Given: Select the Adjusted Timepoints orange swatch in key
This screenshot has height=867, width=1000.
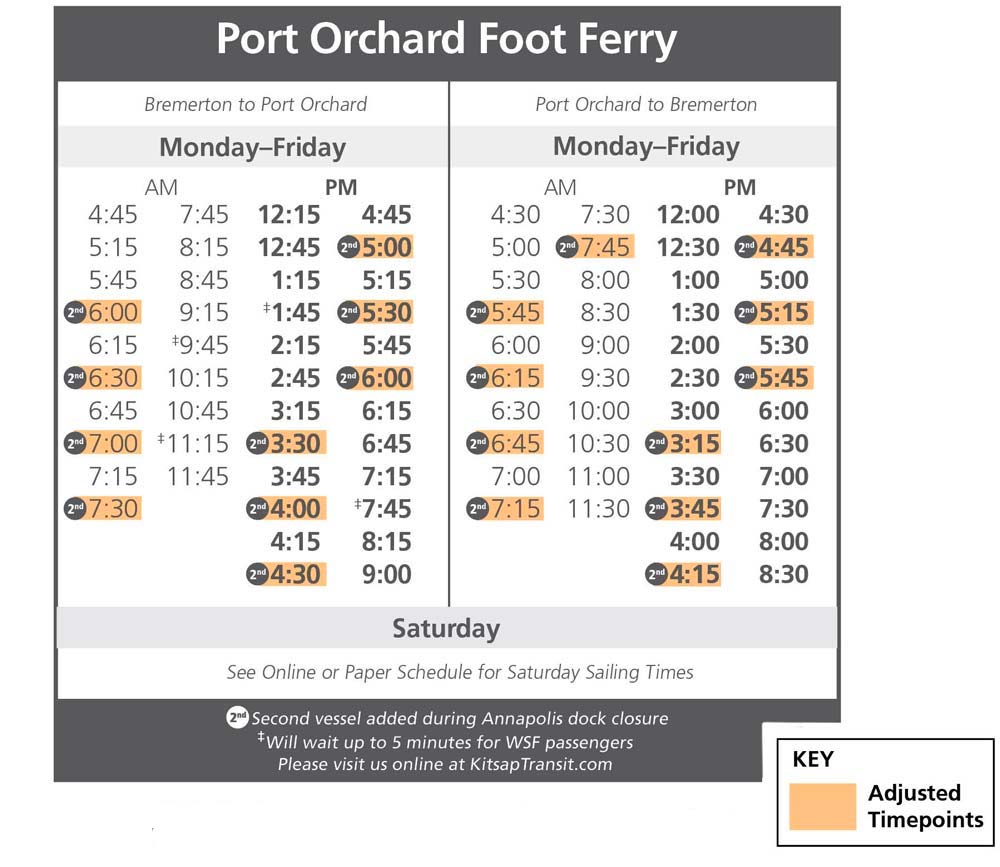Looking at the screenshot, I should pos(823,806).
